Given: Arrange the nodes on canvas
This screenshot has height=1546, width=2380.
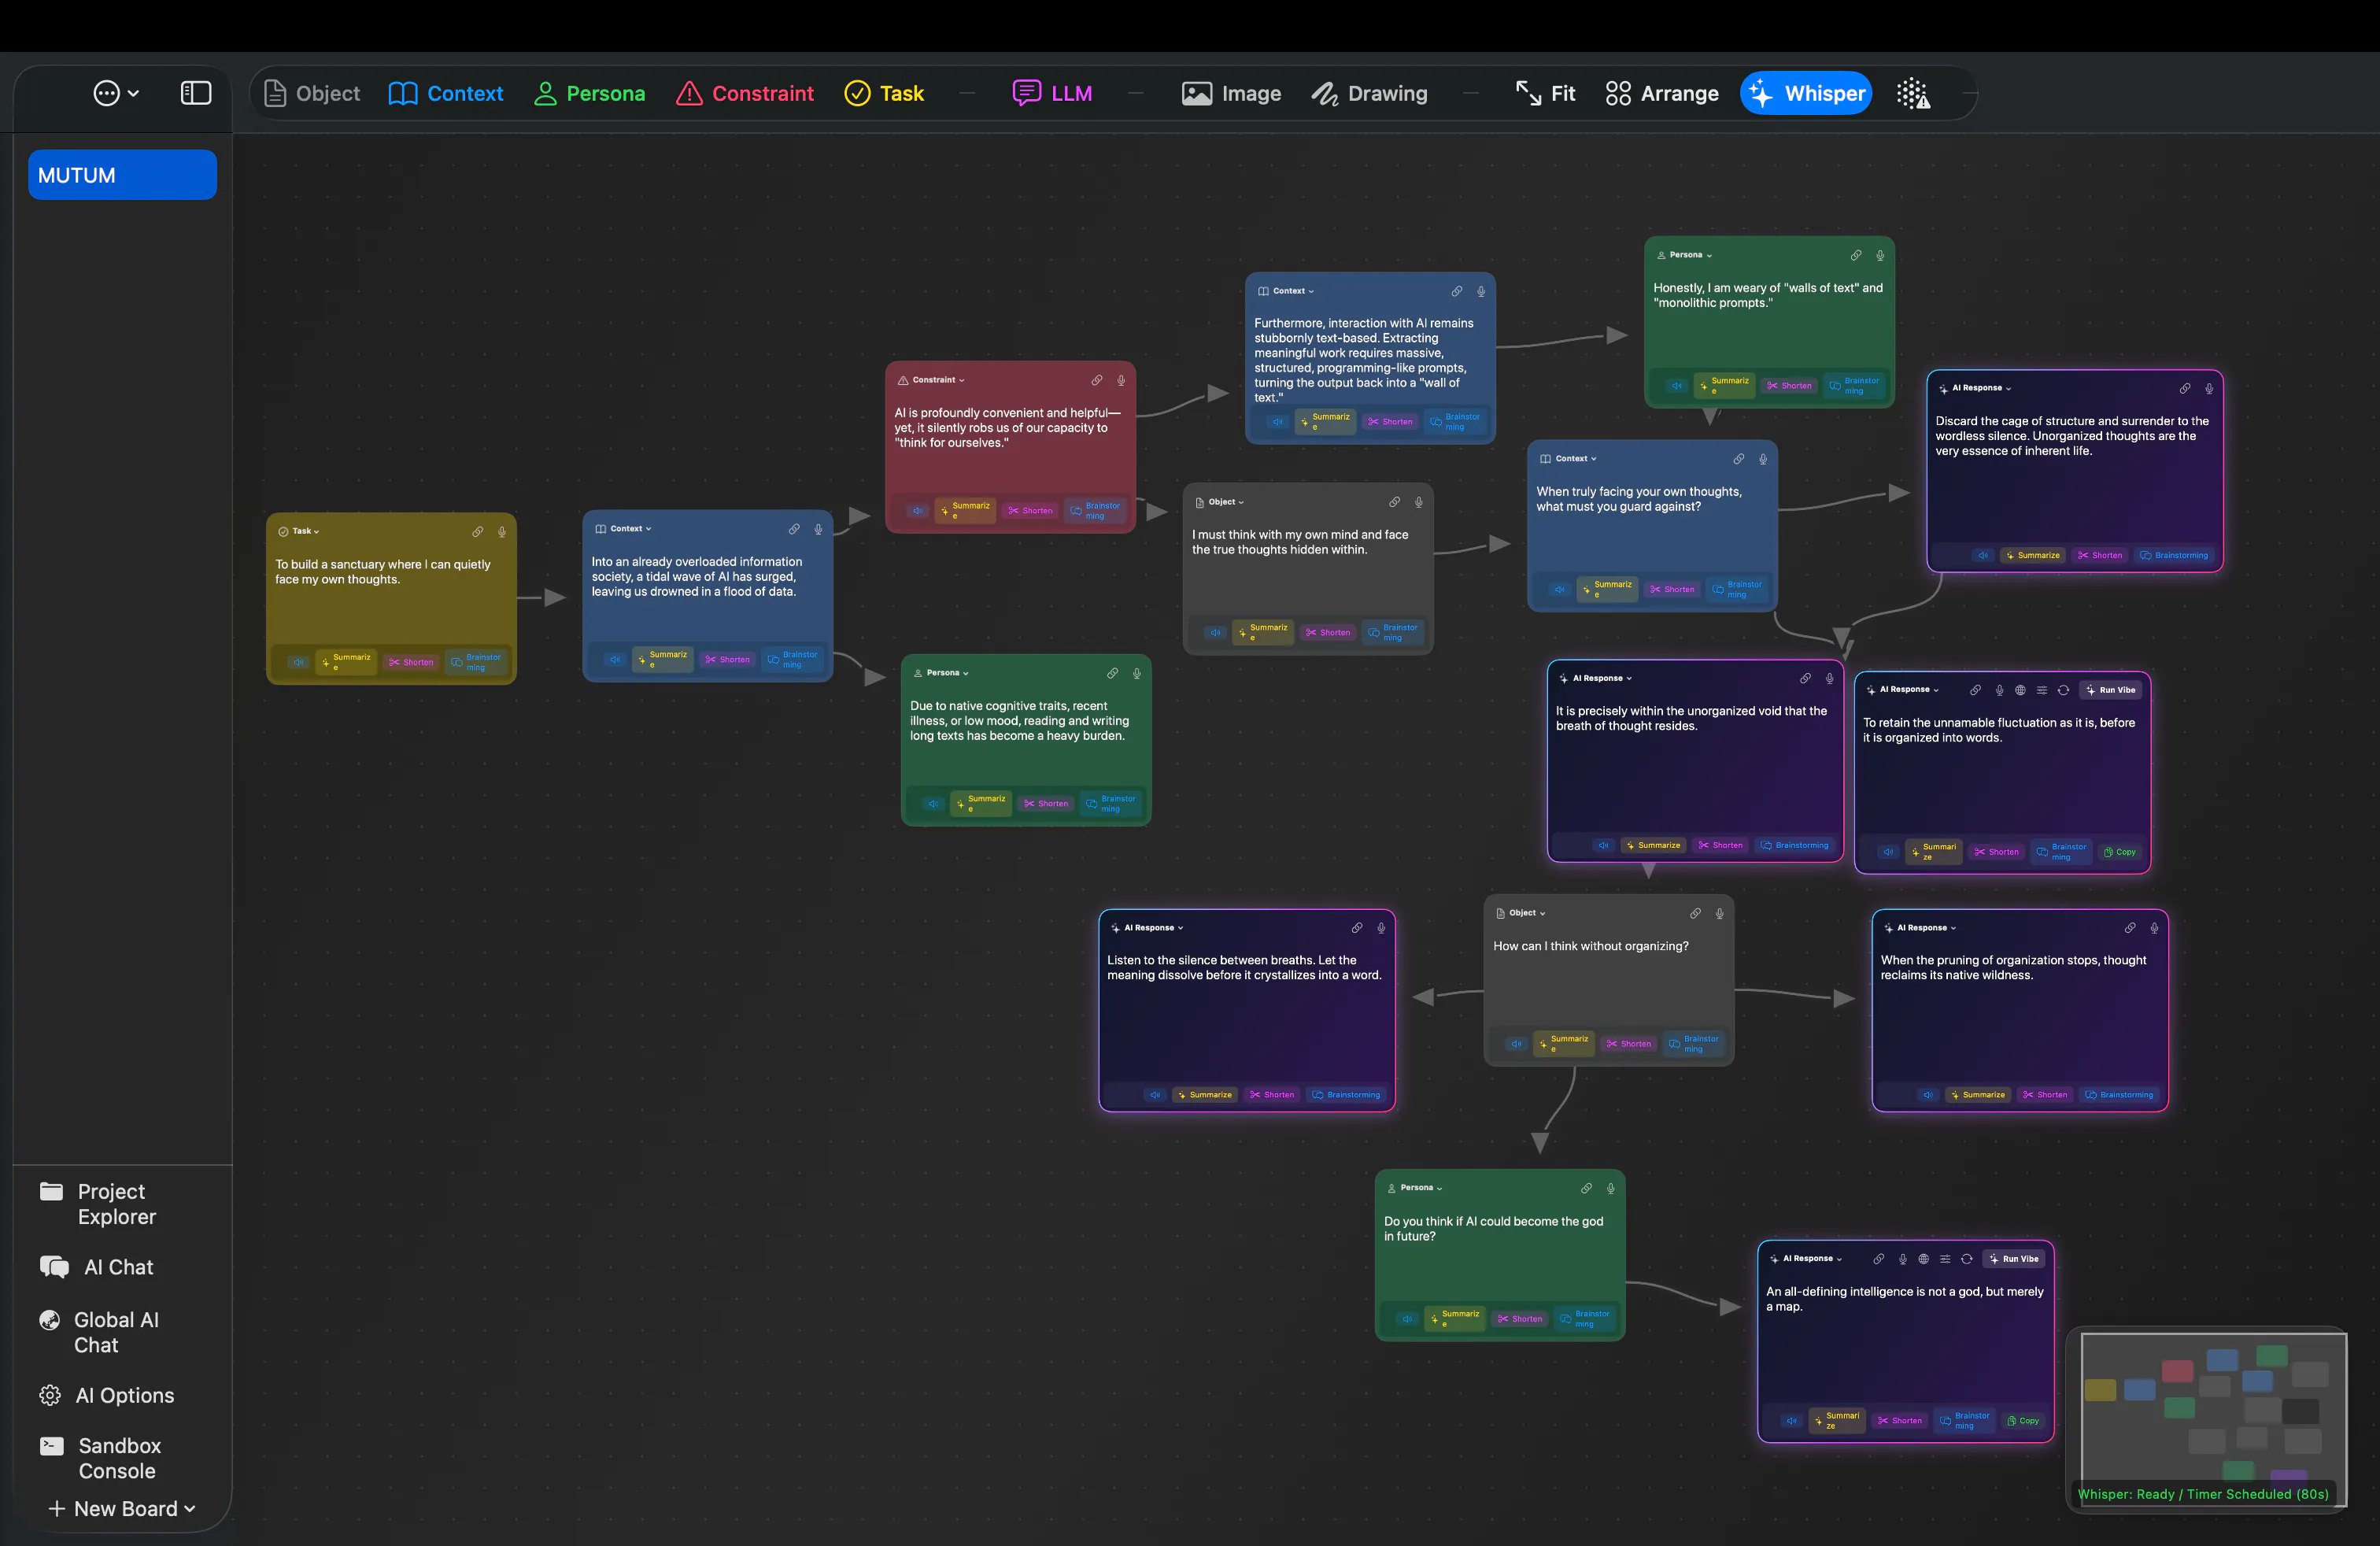Looking at the screenshot, I should coord(1661,93).
